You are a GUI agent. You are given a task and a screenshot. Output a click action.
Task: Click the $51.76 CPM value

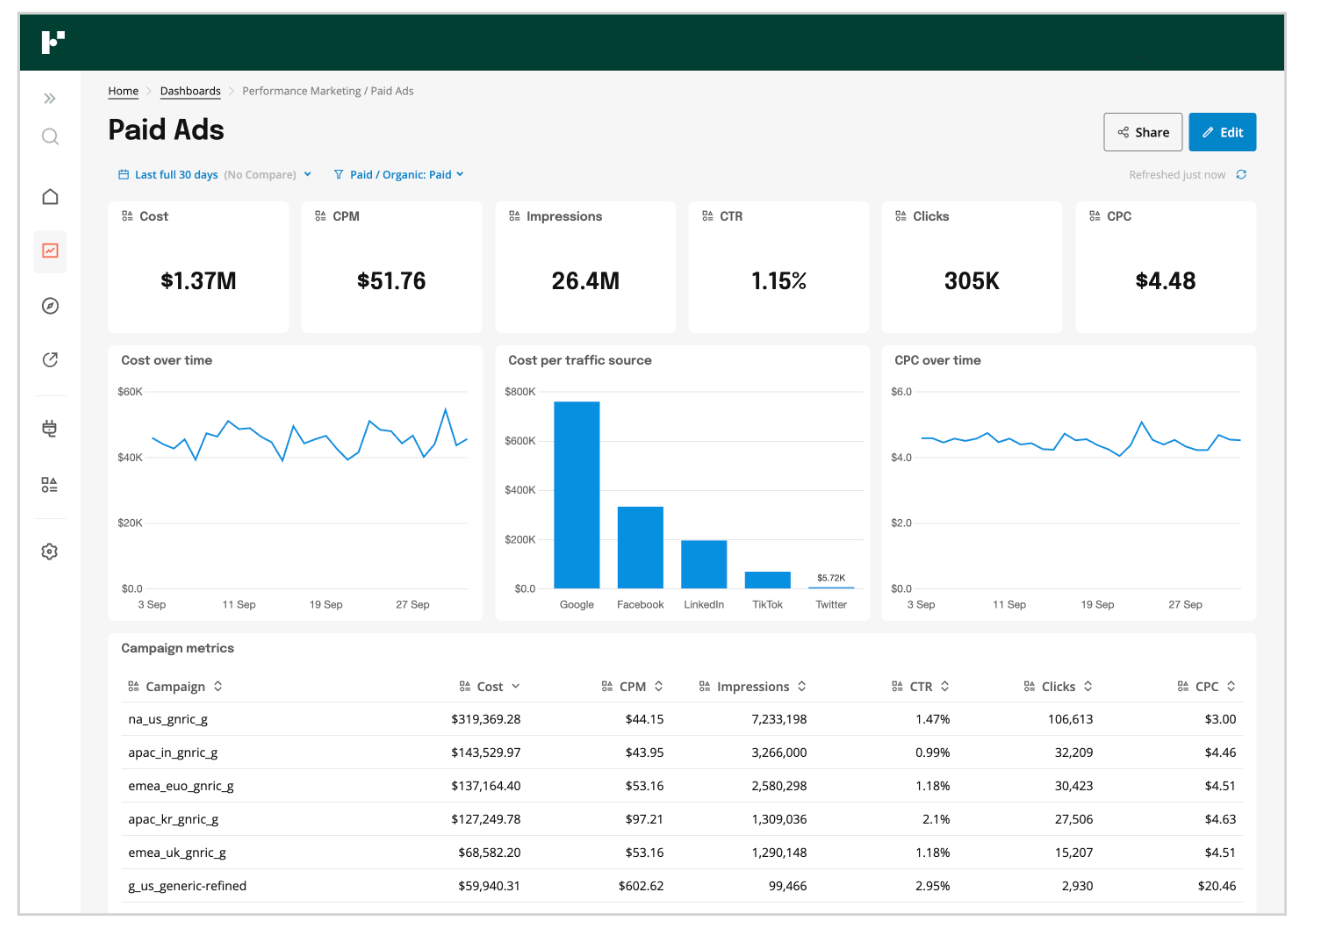click(392, 281)
